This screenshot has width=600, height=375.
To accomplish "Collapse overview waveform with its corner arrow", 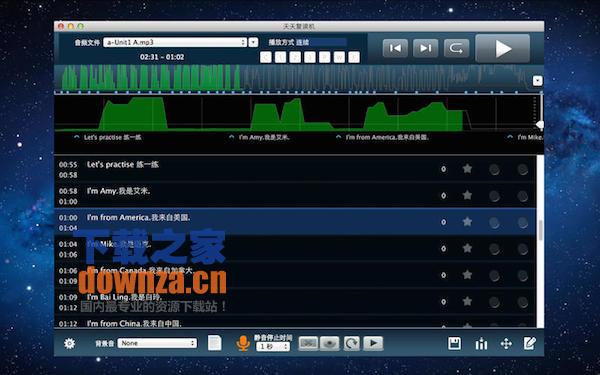I will click(x=537, y=80).
